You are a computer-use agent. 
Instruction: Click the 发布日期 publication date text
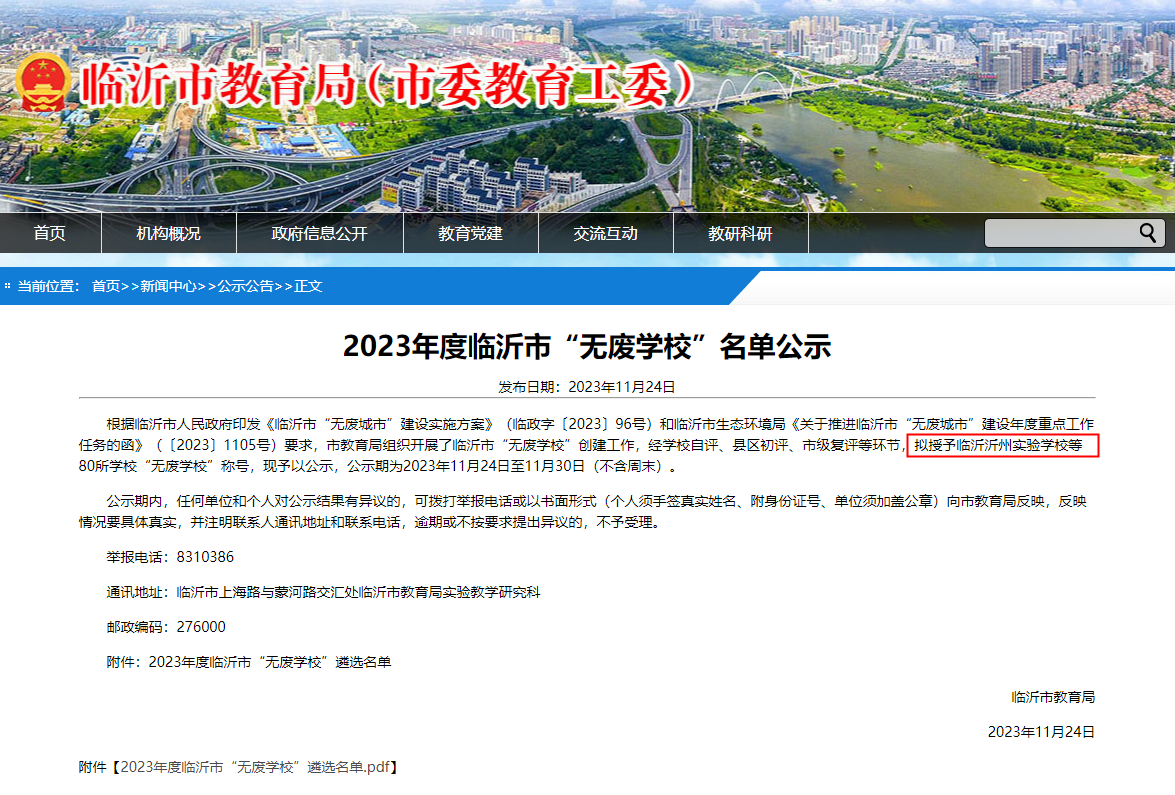587,383
